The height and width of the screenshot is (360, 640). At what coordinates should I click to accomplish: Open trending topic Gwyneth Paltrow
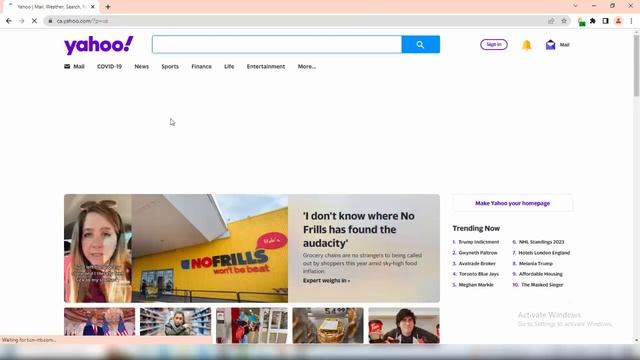478,253
